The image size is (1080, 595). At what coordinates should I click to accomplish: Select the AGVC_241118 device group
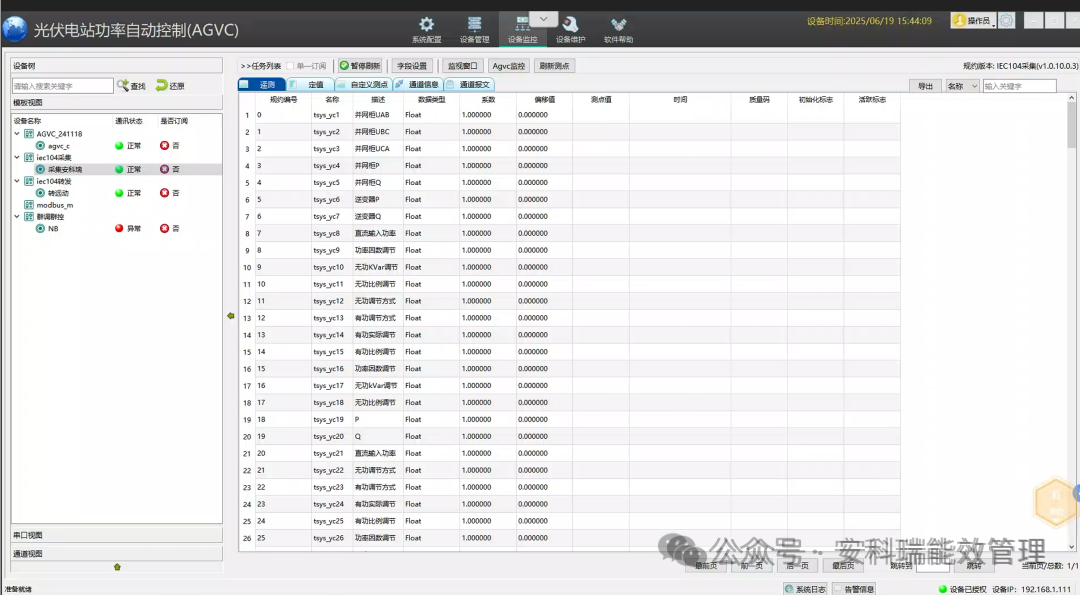click(59, 134)
